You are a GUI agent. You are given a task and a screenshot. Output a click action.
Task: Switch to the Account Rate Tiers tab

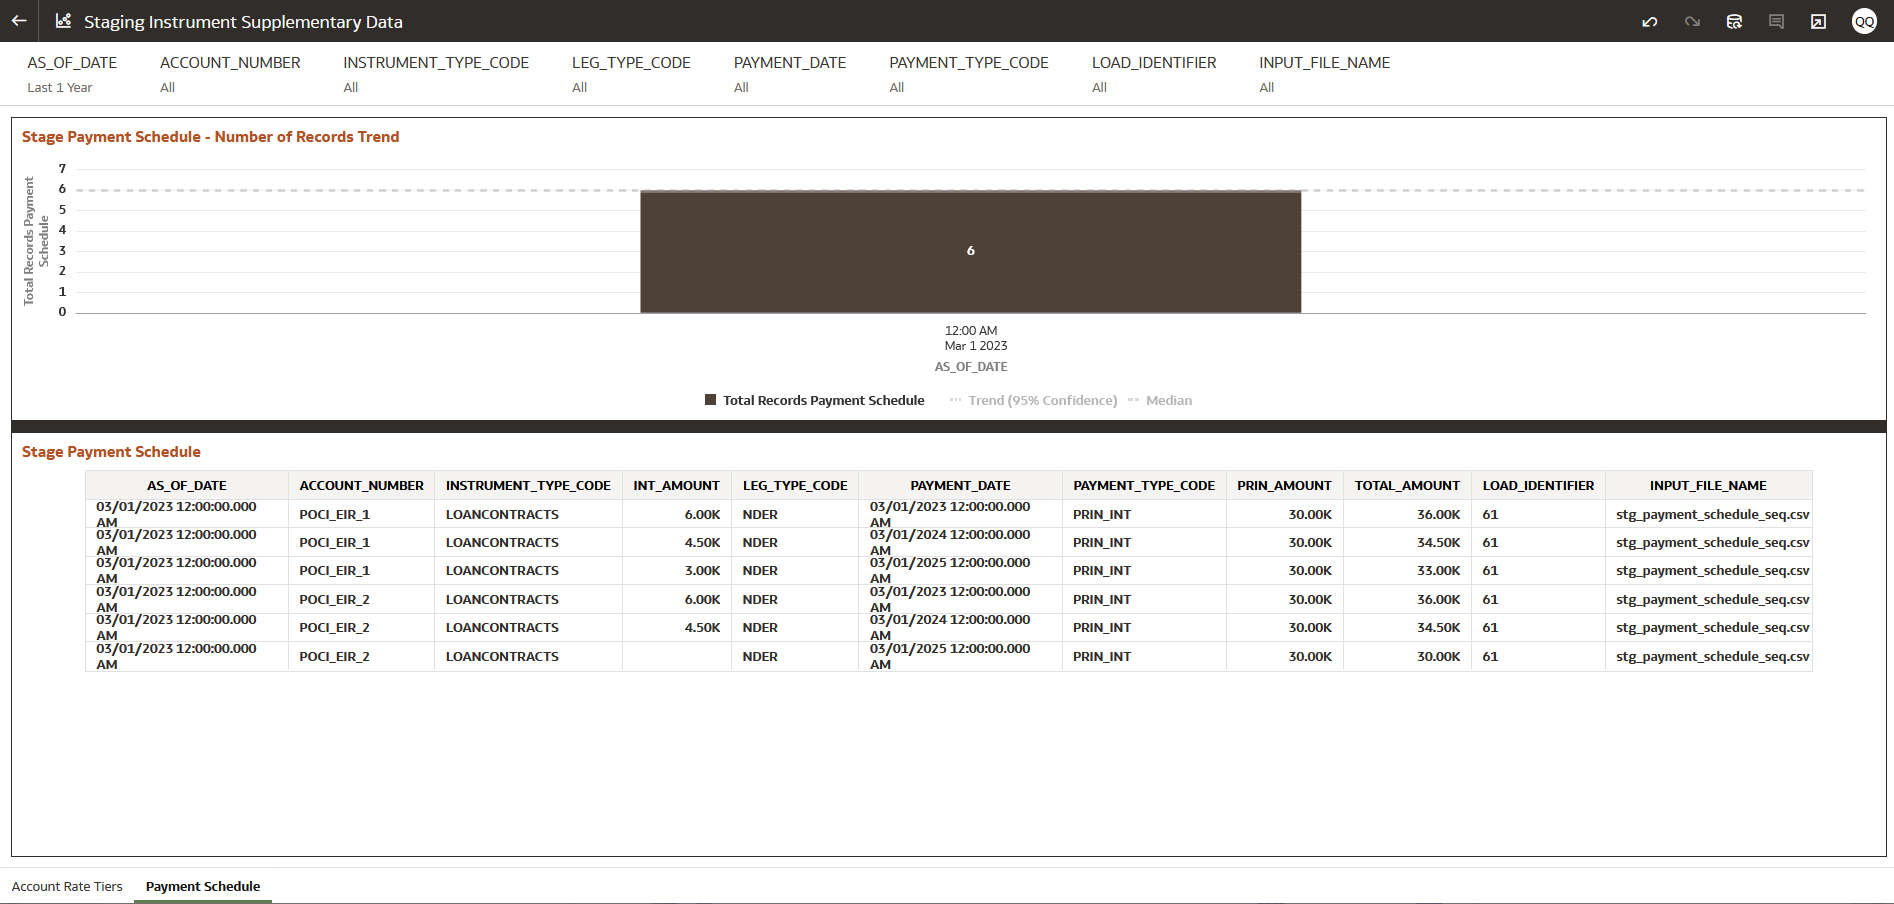click(67, 886)
